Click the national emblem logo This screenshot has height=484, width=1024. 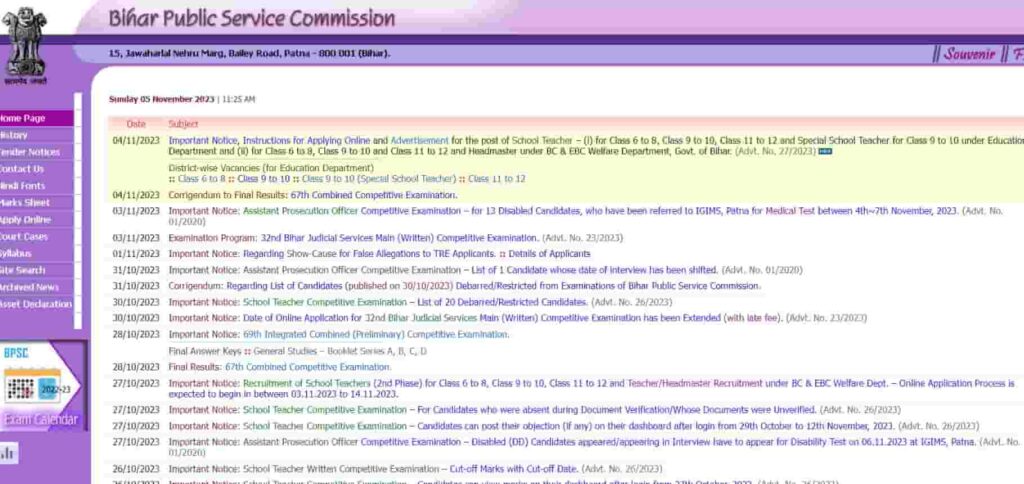coord(25,46)
